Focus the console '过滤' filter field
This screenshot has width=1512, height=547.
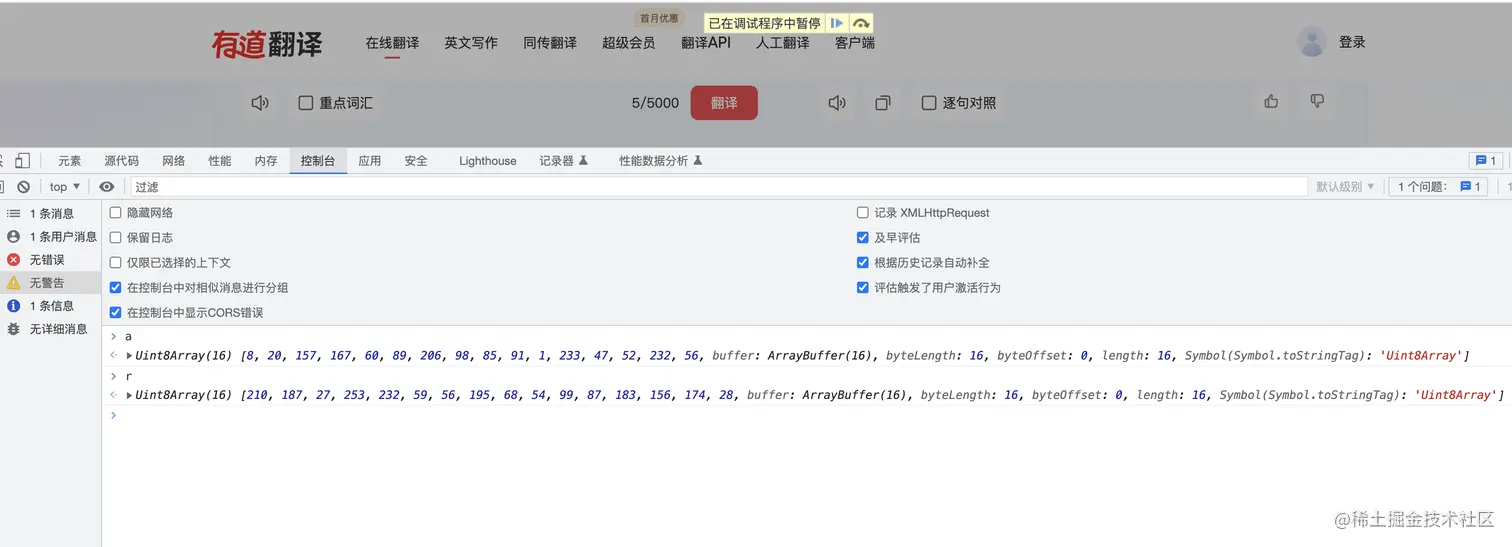pyautogui.click(x=719, y=187)
